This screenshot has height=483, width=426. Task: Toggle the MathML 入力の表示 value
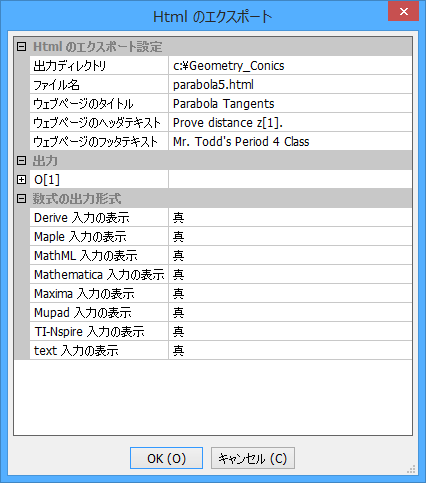pos(290,256)
